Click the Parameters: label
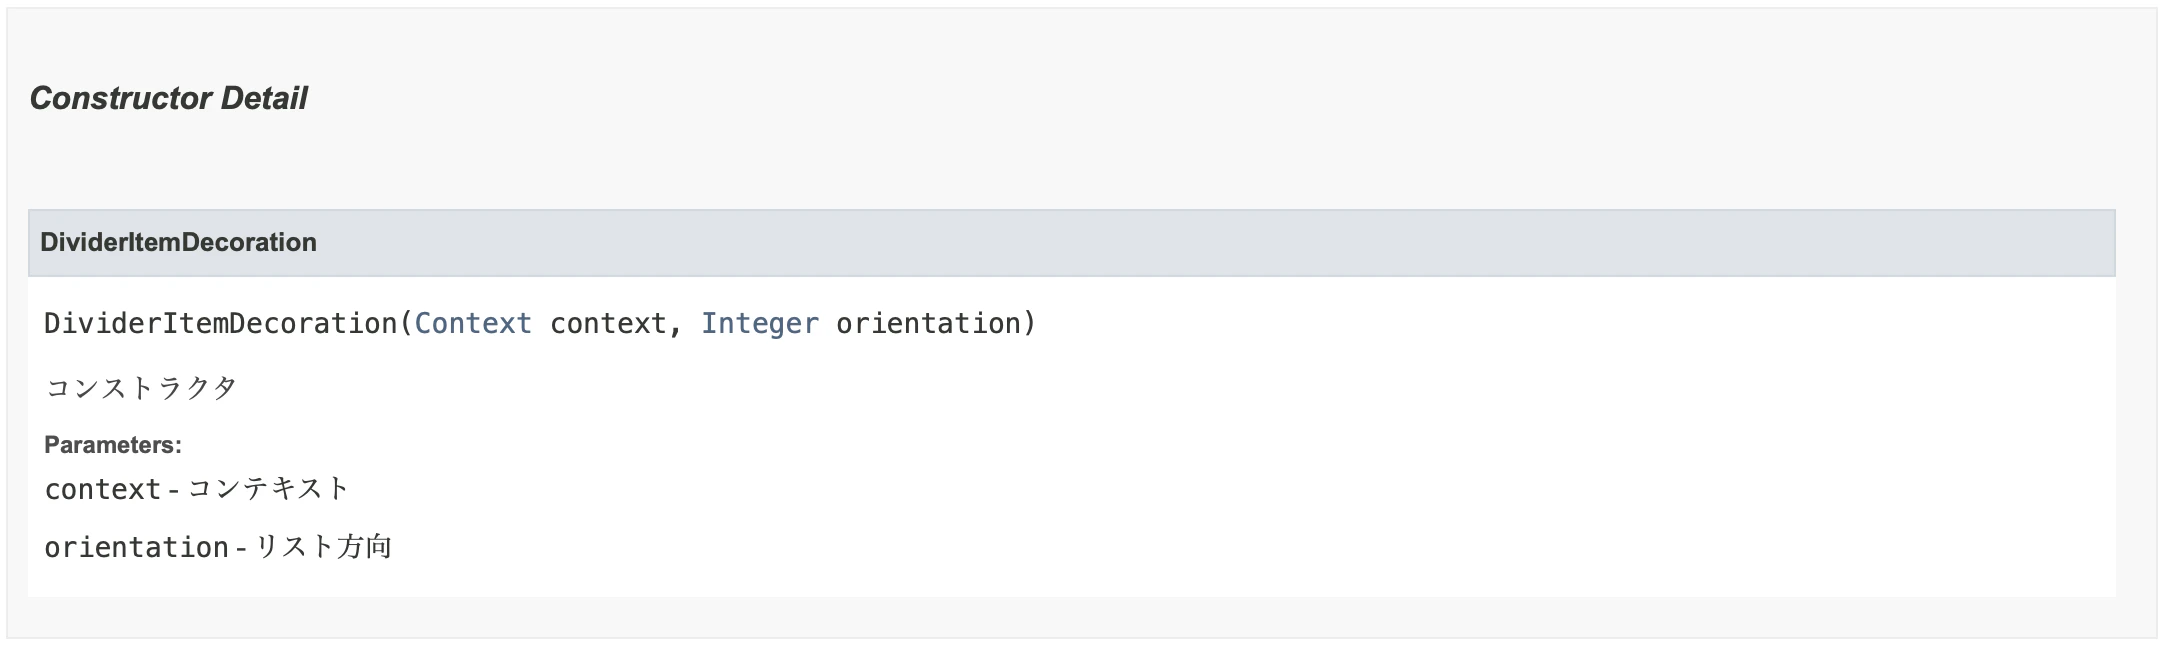Image resolution: width=2168 pixels, height=648 pixels. (x=113, y=445)
